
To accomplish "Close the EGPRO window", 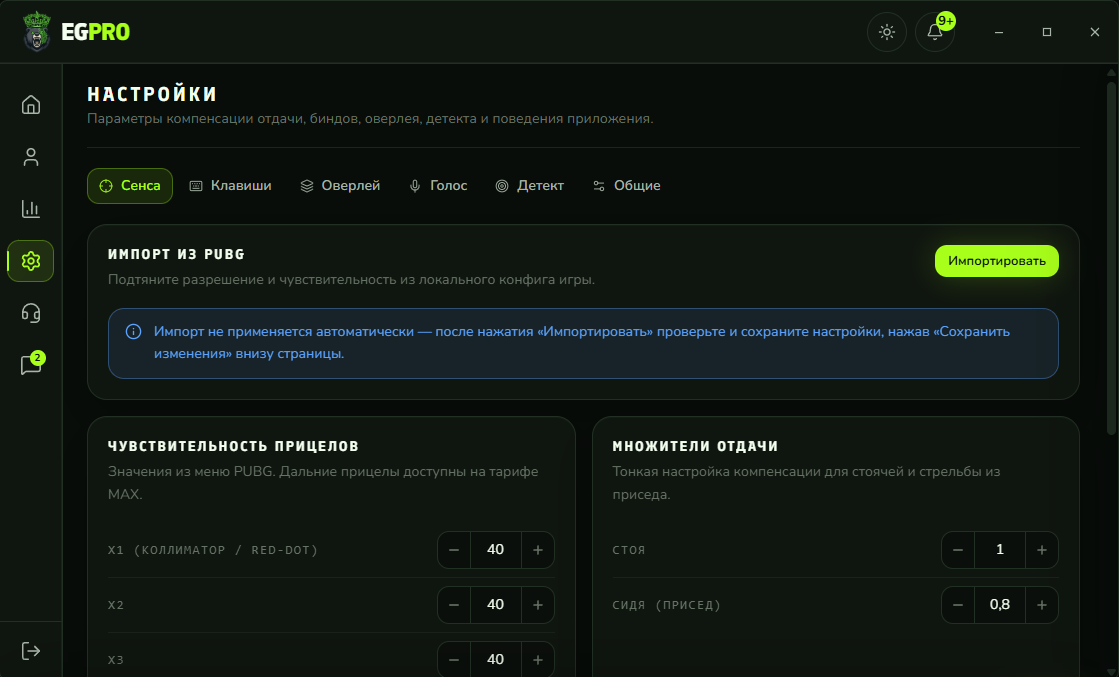I will click(1095, 32).
